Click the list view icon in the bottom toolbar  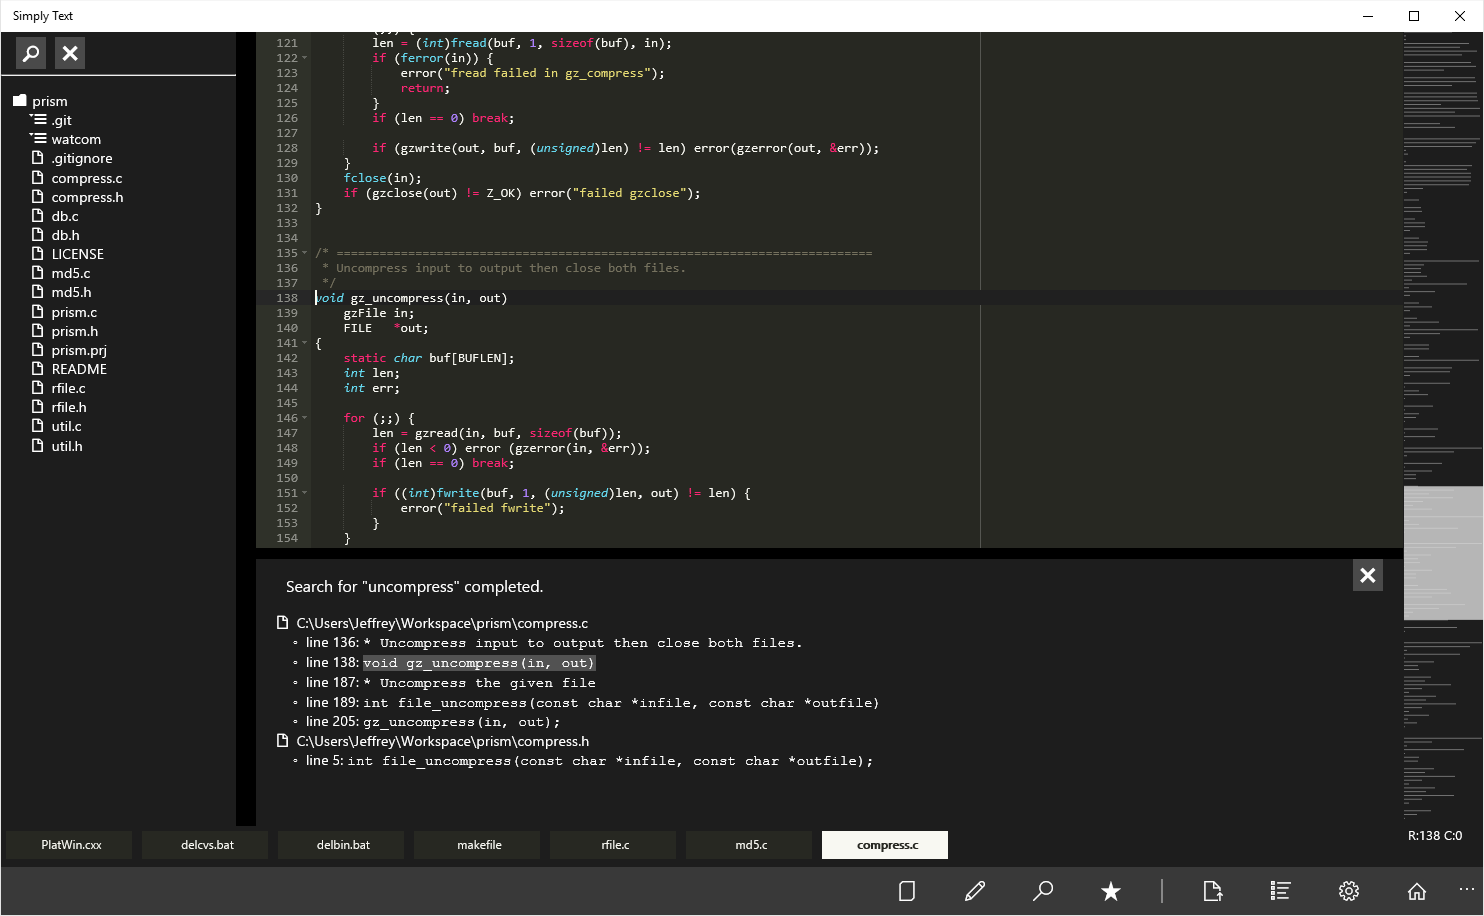pyautogui.click(x=1280, y=891)
